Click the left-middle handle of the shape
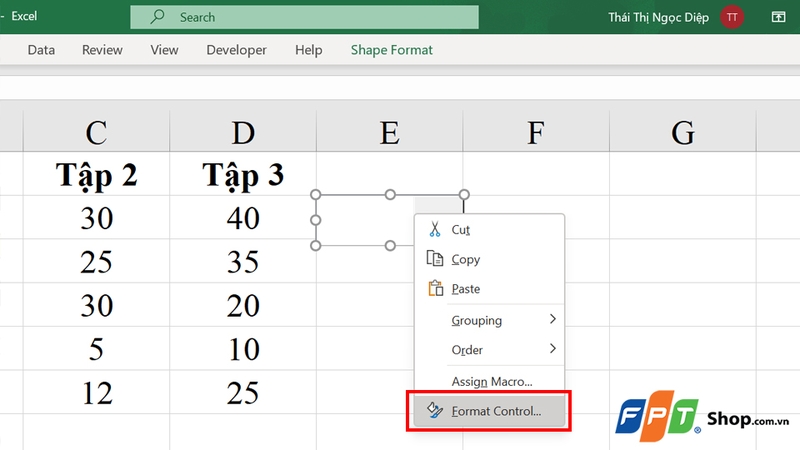The width and height of the screenshot is (800, 450). (x=316, y=220)
